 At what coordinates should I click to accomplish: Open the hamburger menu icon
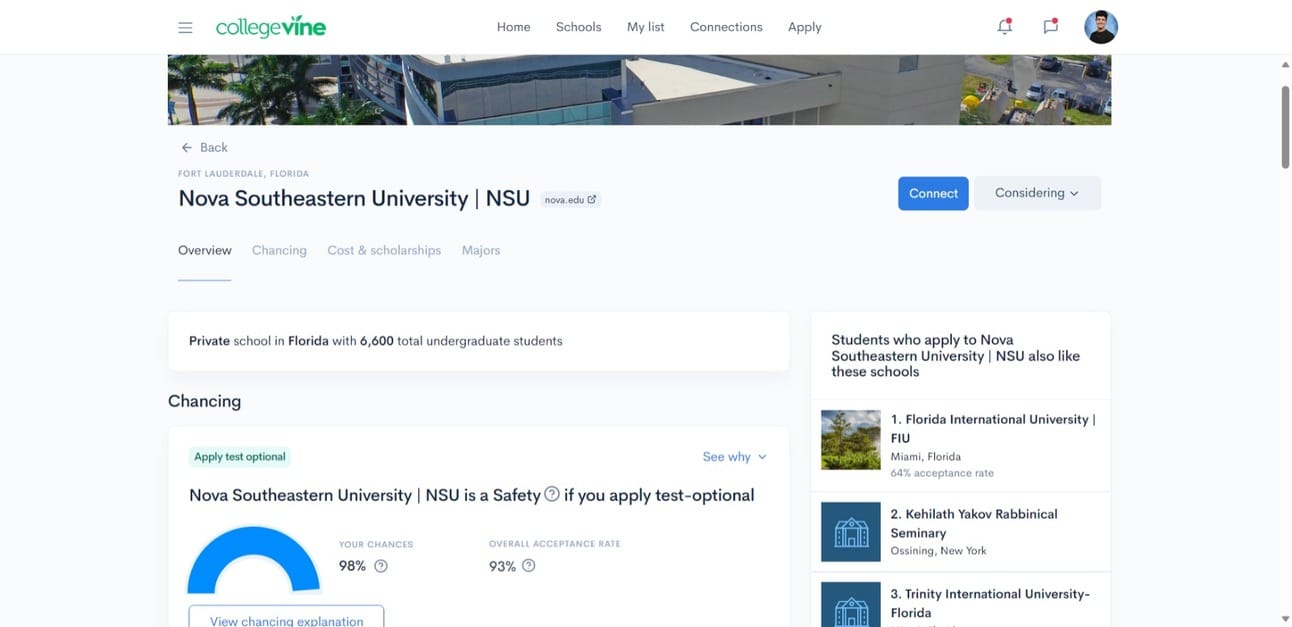click(x=185, y=27)
